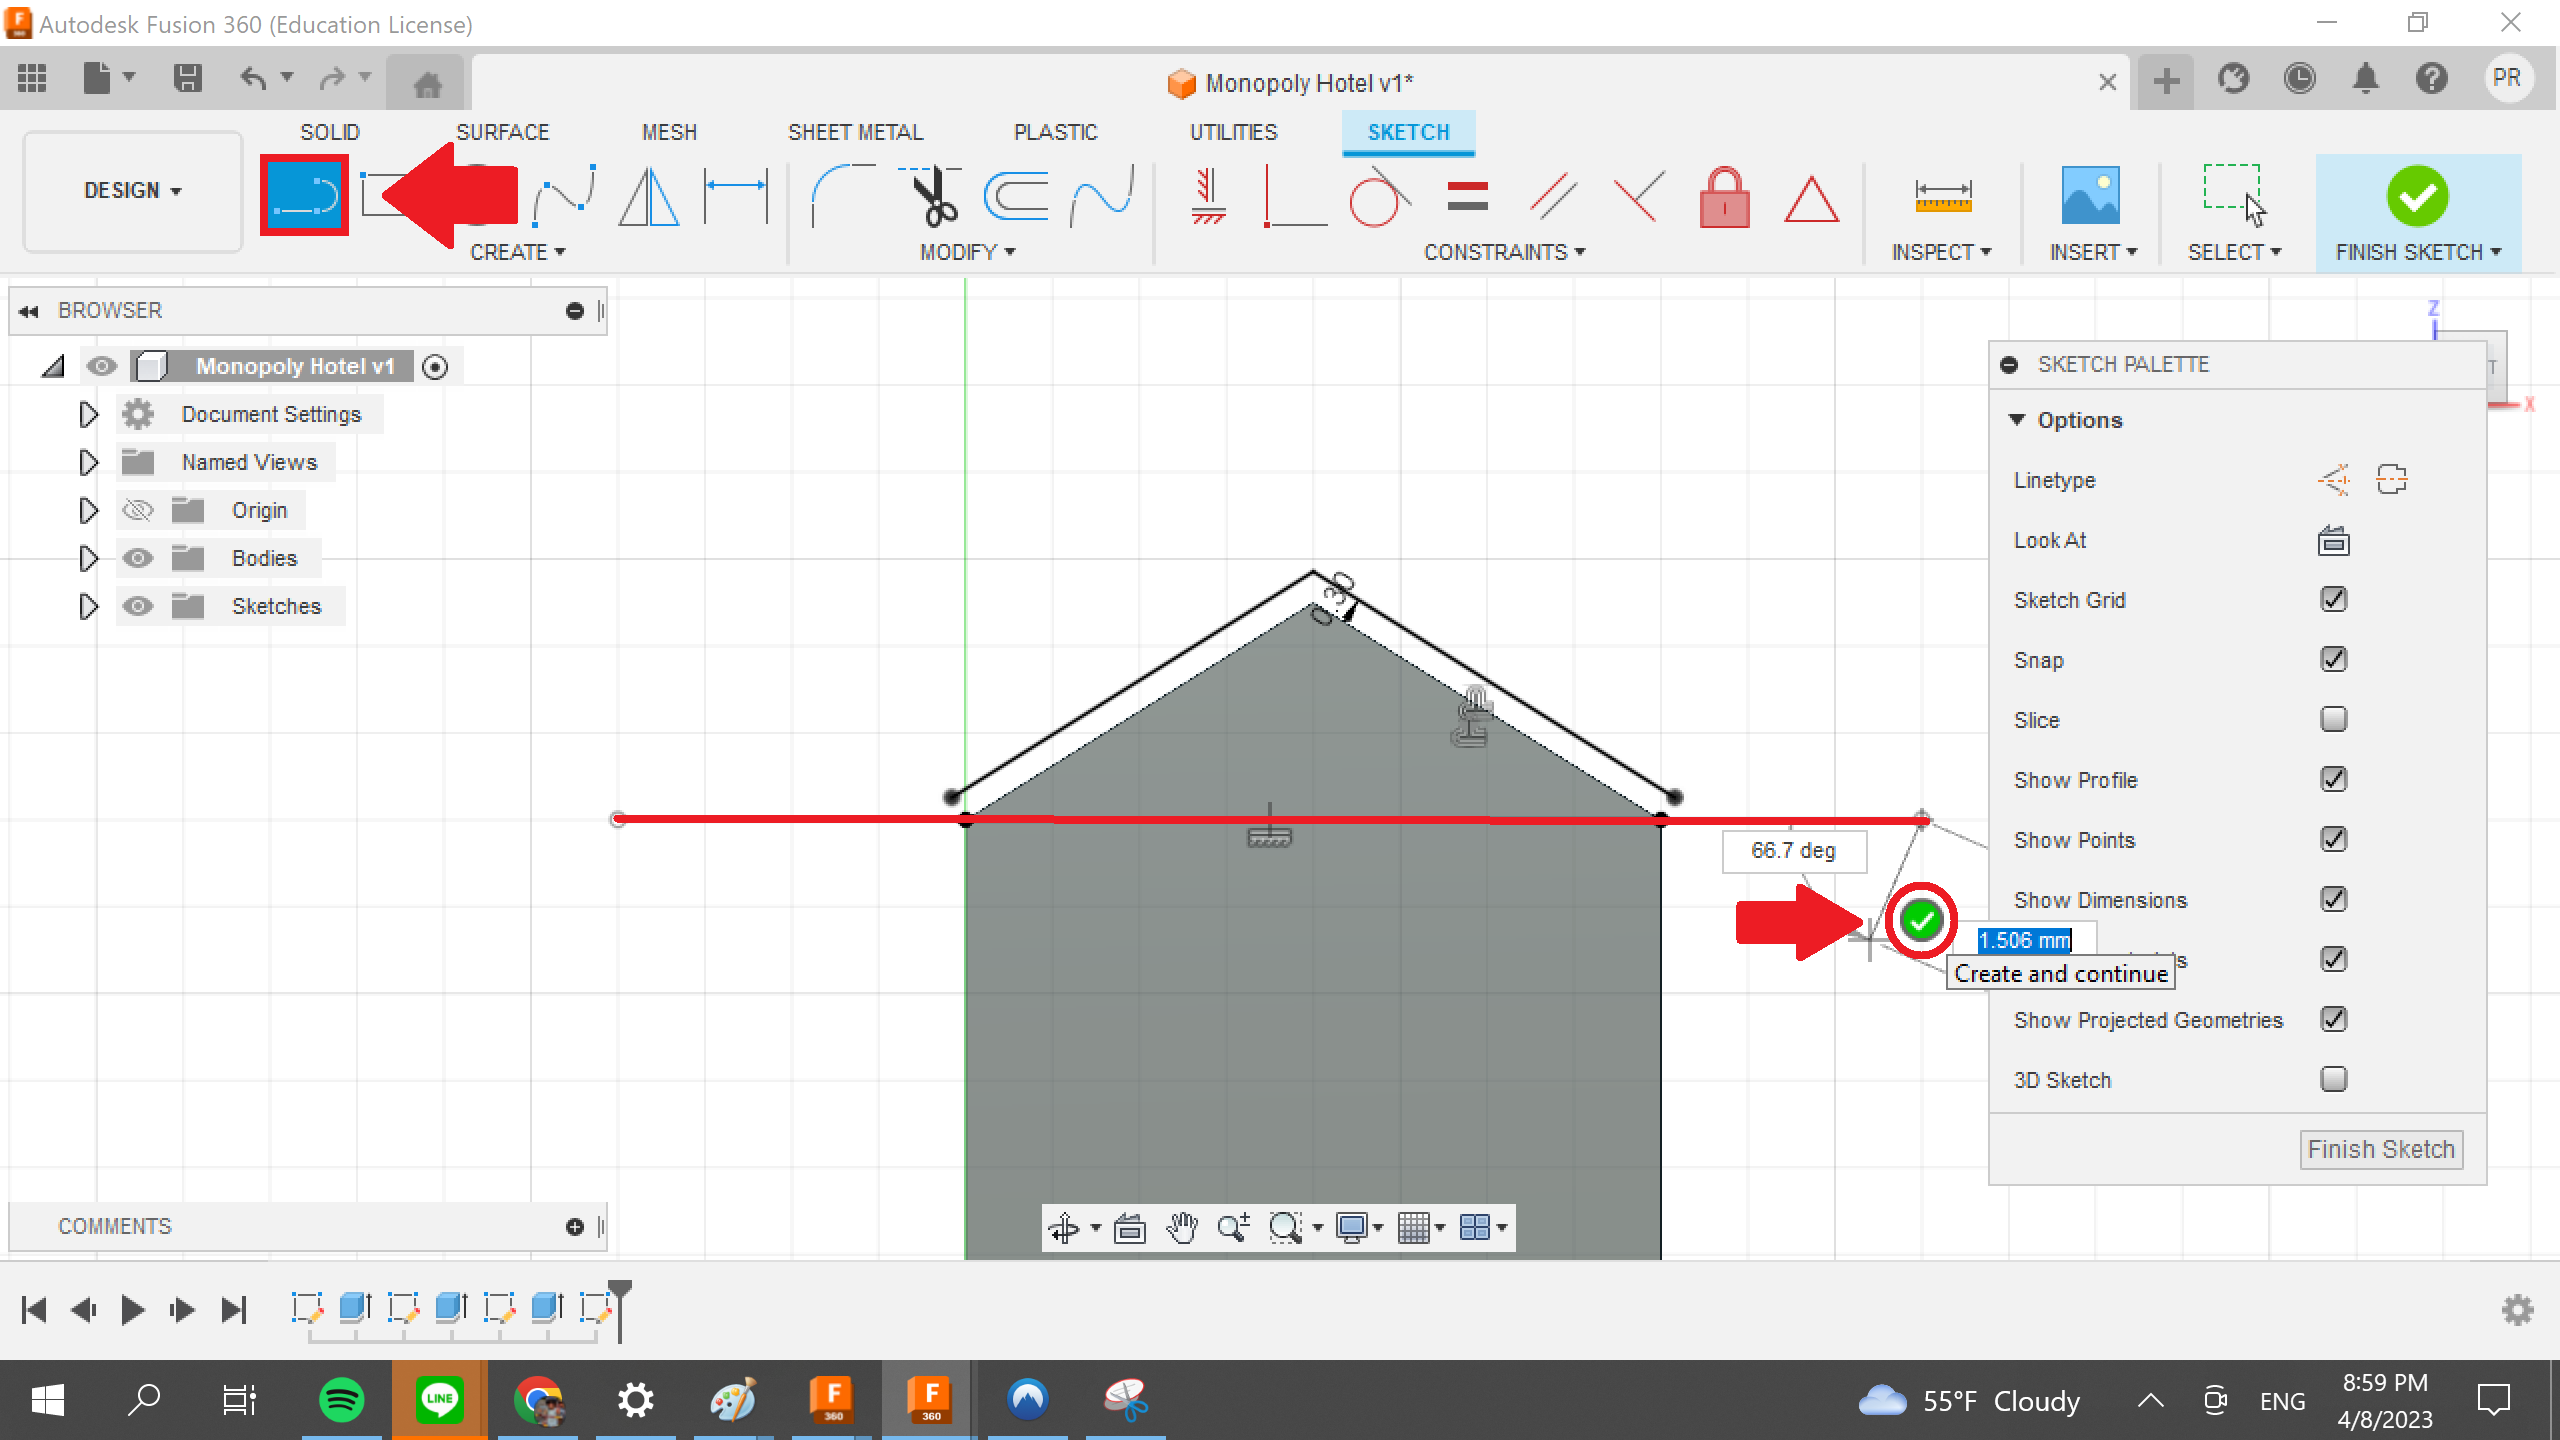Click the Fix/UnFix lock constraint icon
This screenshot has height=1440, width=2560.
[1725, 198]
